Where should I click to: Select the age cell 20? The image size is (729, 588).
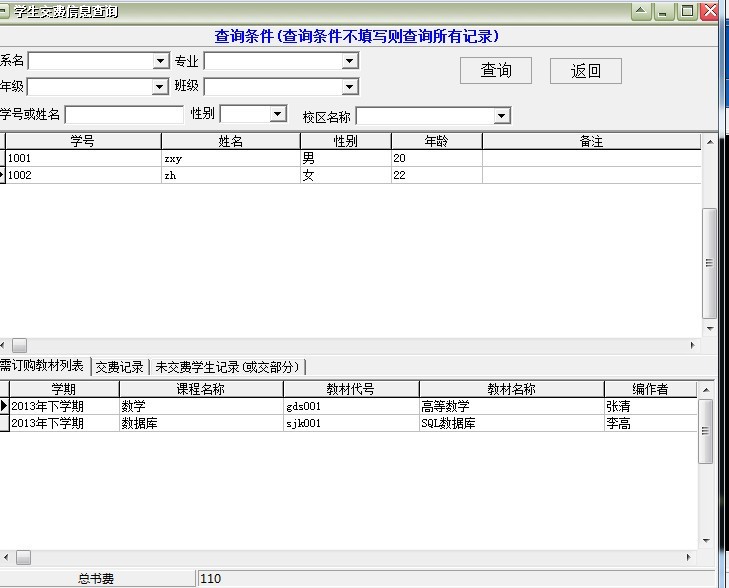(x=437, y=159)
